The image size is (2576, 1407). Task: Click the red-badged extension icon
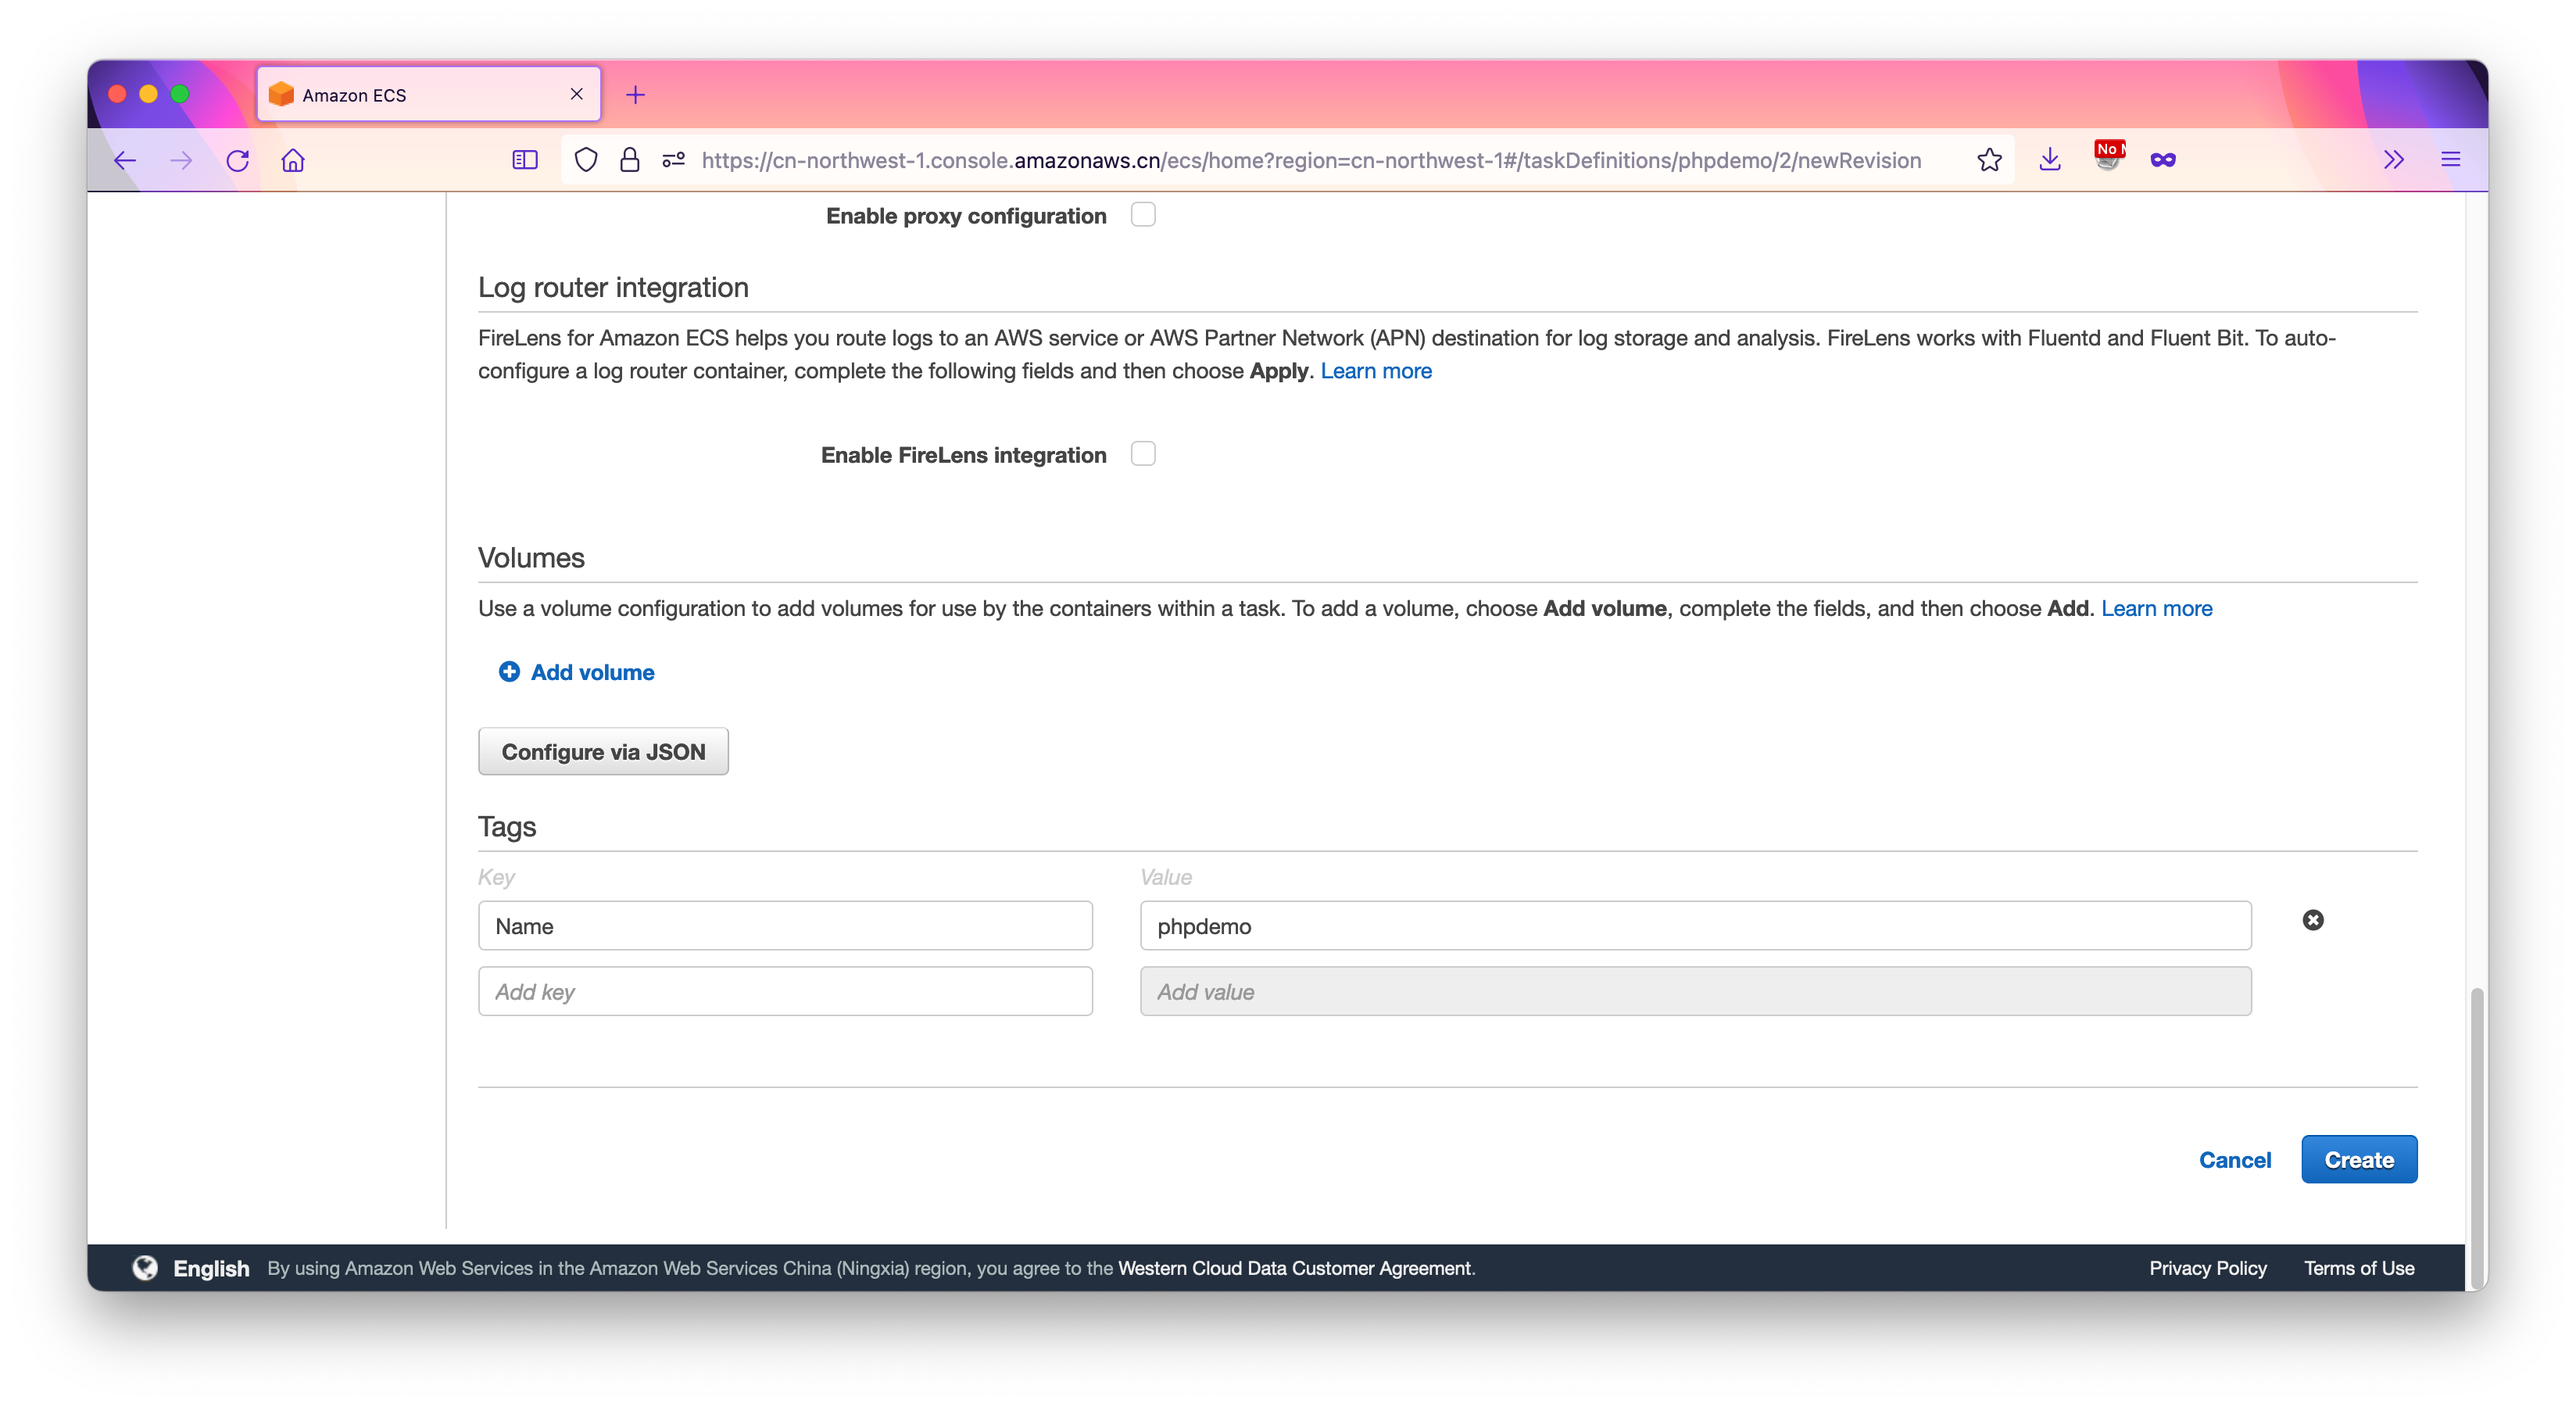pyautogui.click(x=2108, y=157)
